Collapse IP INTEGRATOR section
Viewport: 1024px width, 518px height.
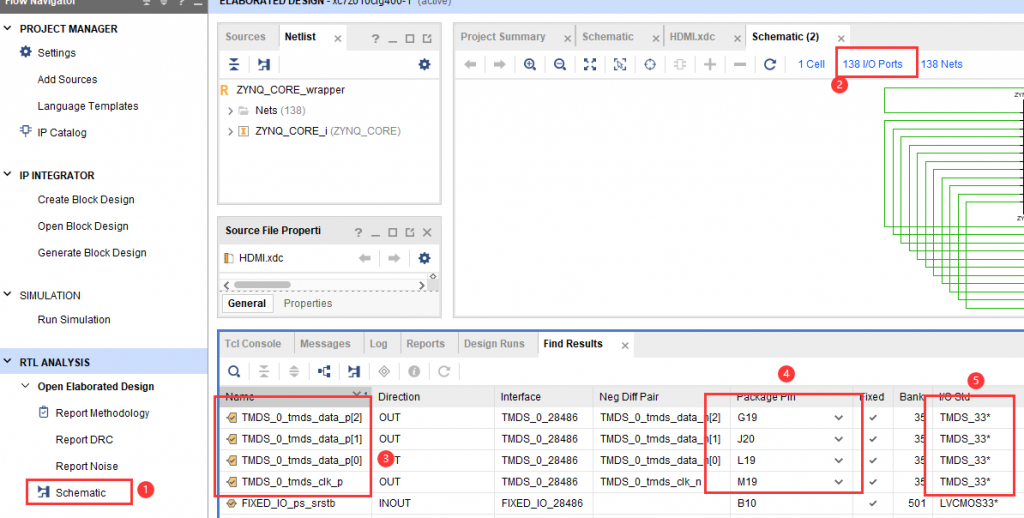click(8, 174)
